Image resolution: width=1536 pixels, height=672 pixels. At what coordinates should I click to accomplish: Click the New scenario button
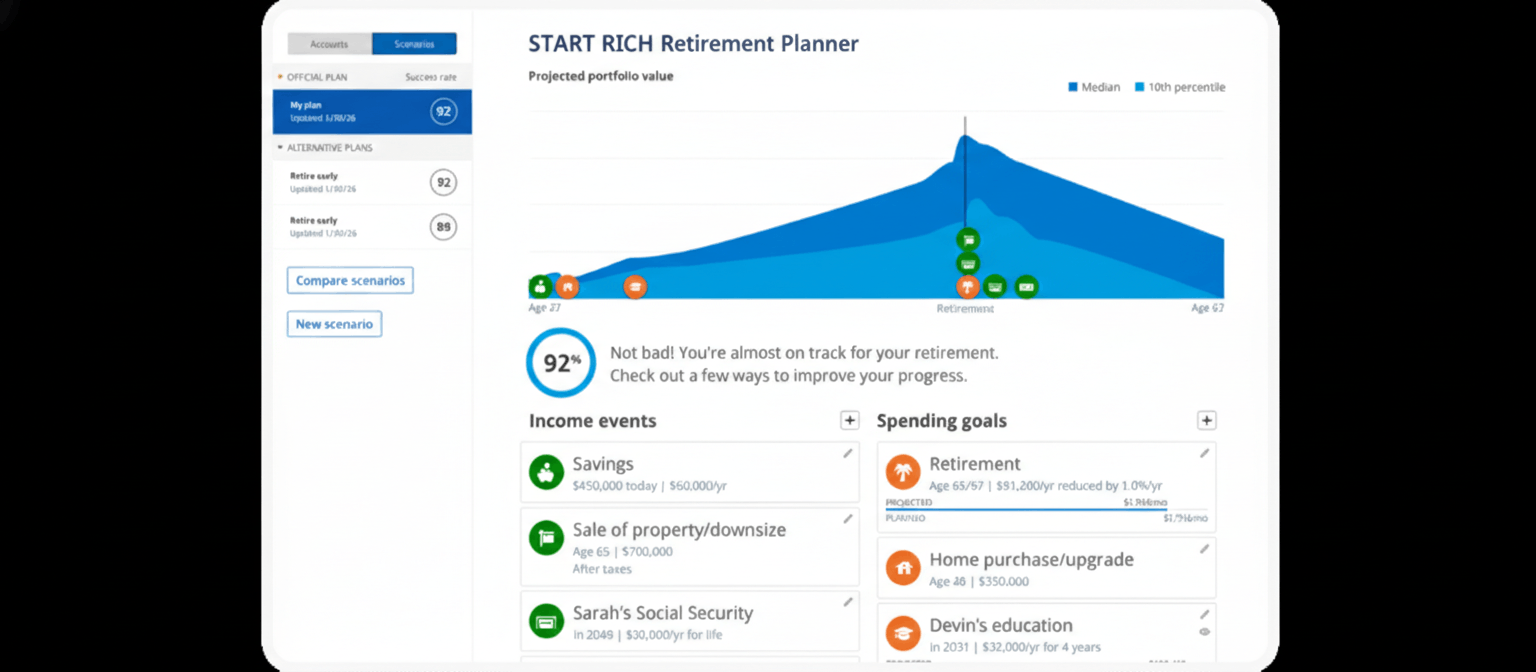[334, 324]
